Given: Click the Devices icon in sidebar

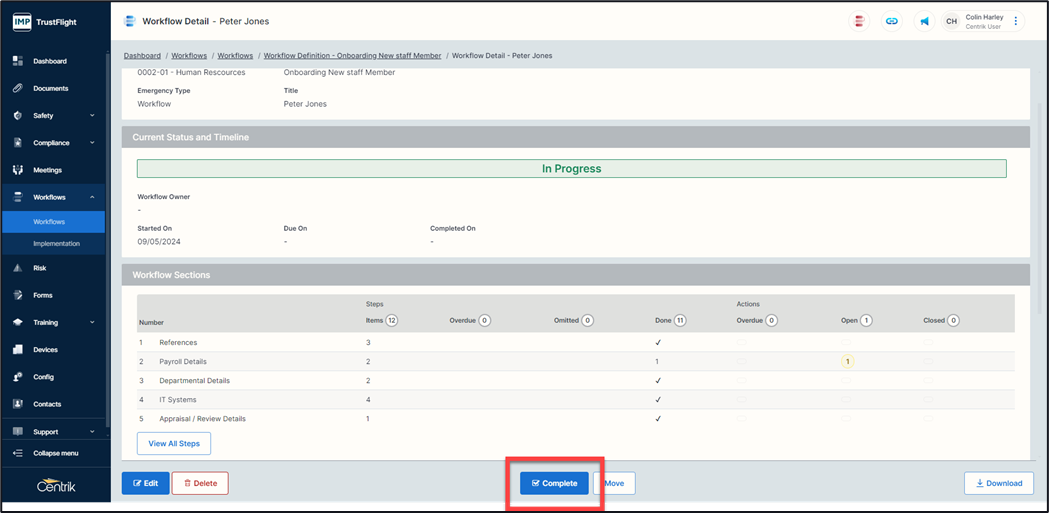Looking at the screenshot, I should [18, 350].
